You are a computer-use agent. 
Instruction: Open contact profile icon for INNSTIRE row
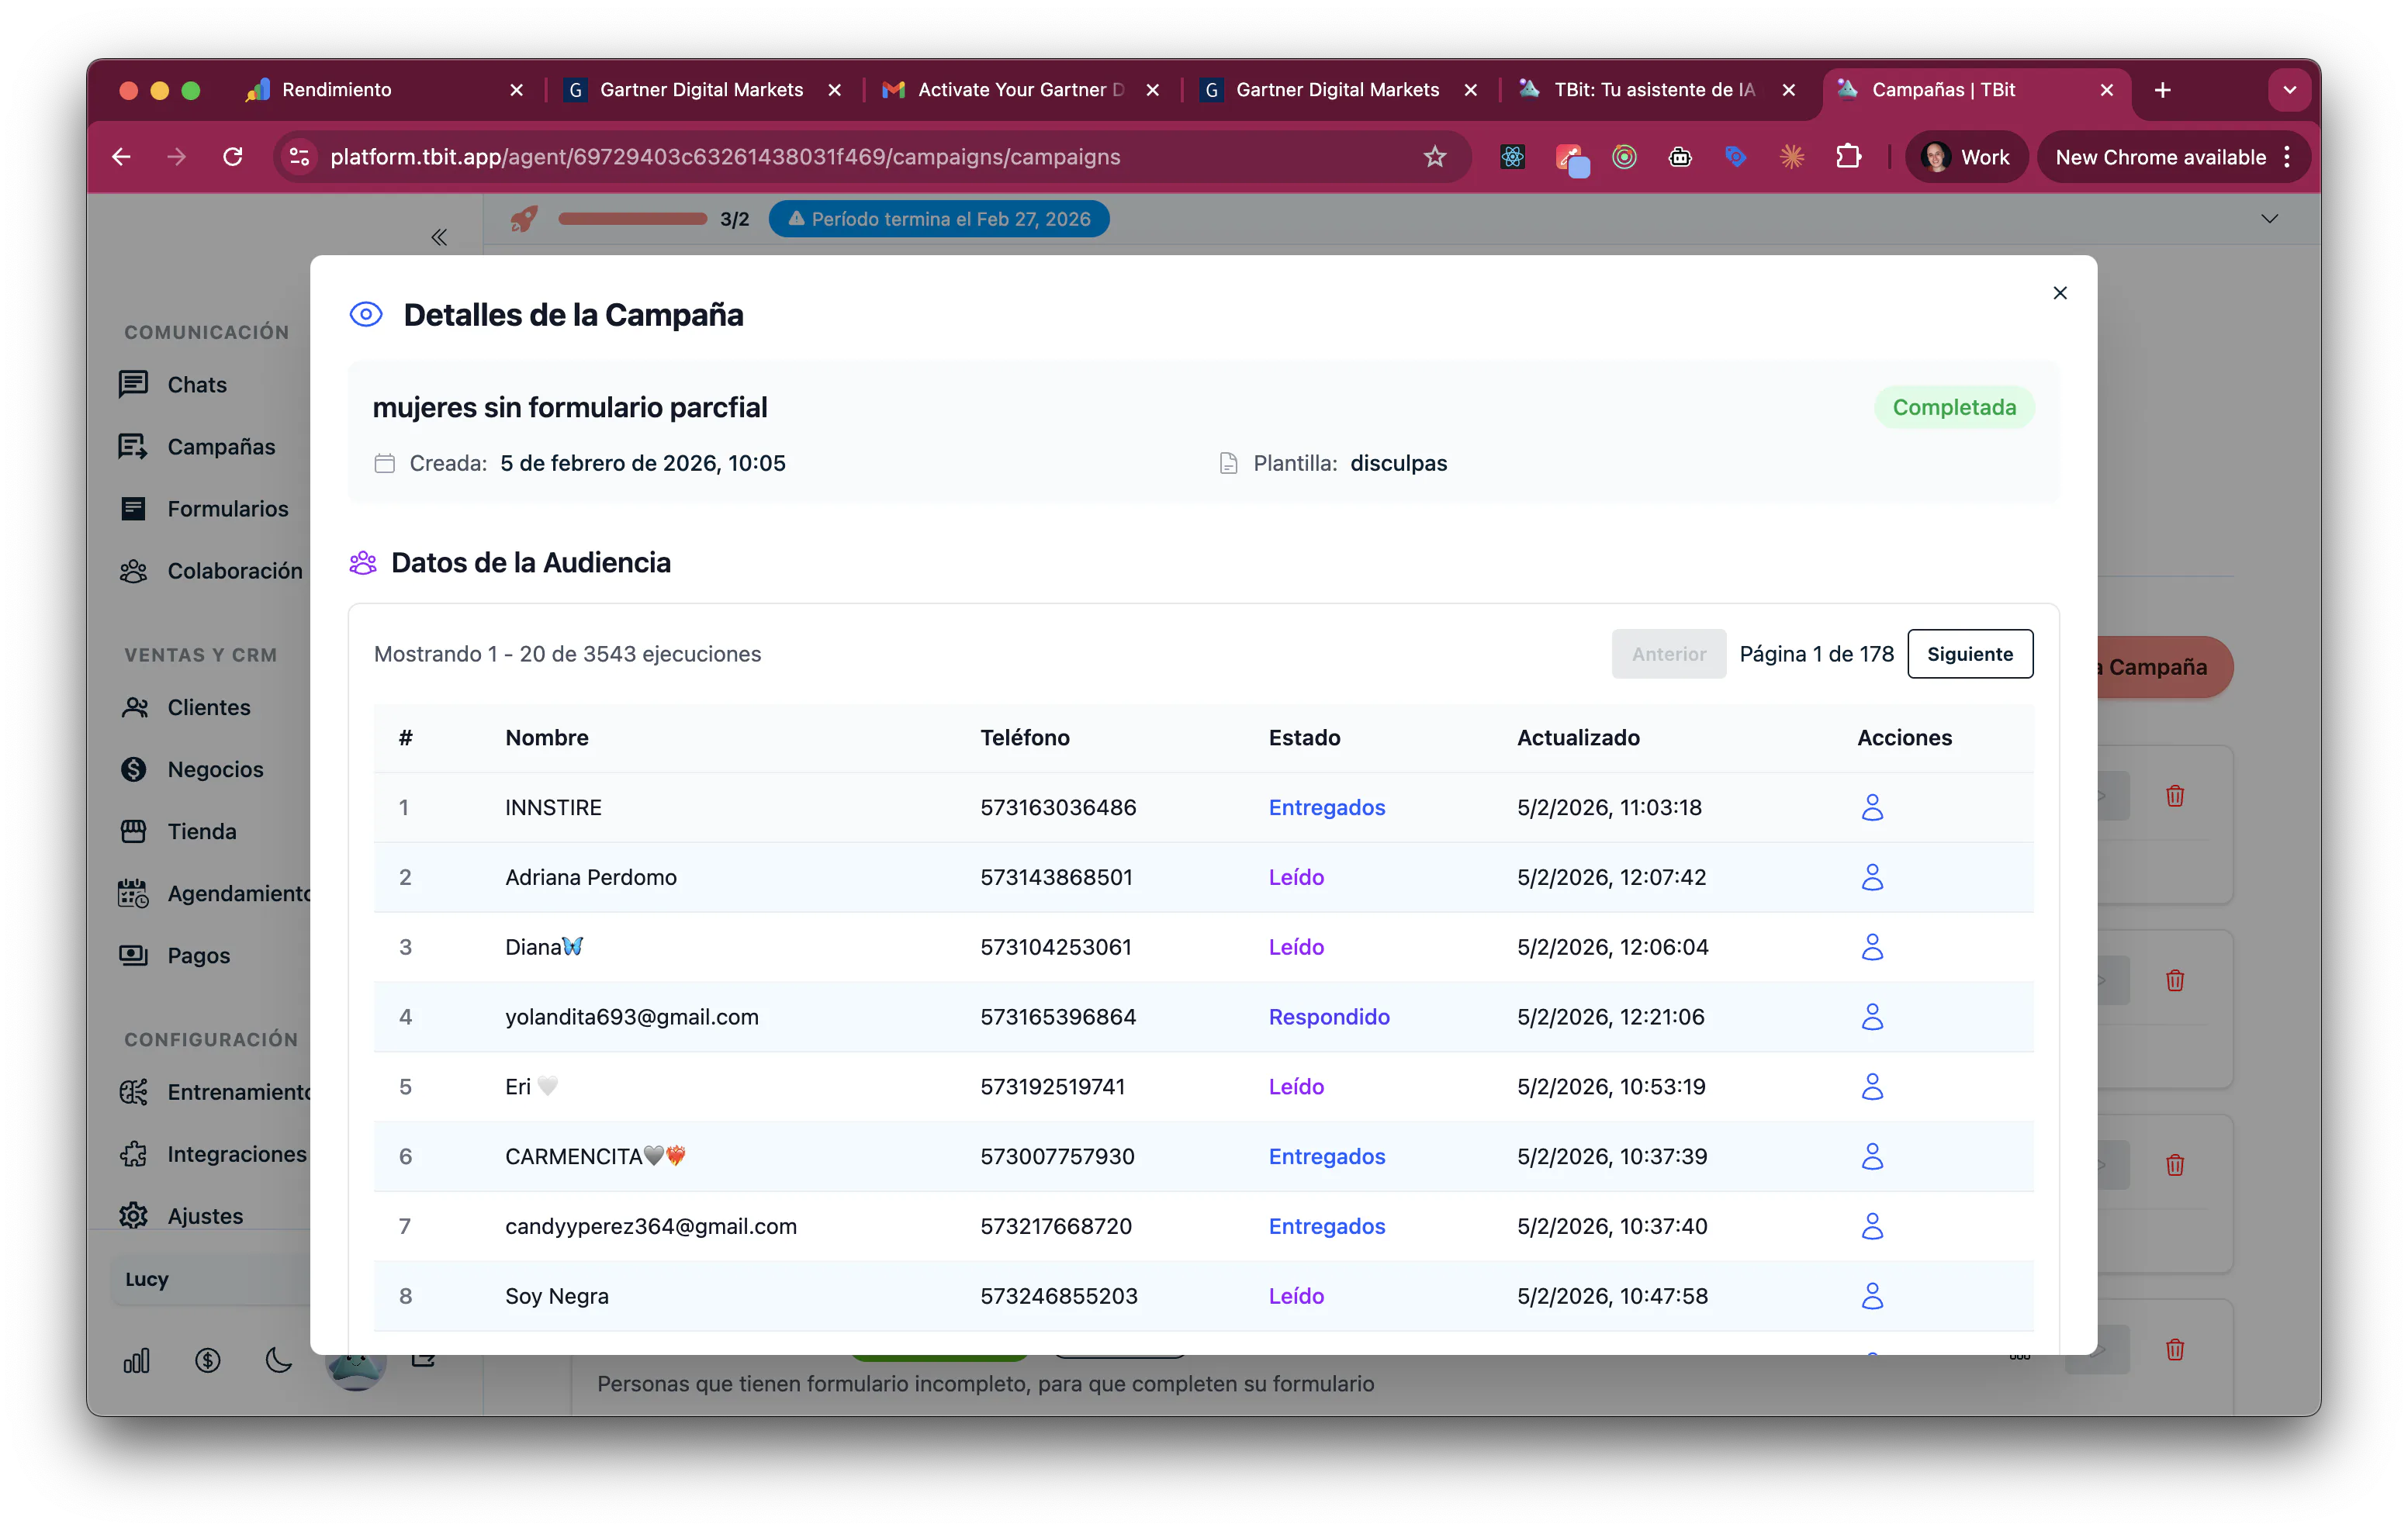(1872, 807)
